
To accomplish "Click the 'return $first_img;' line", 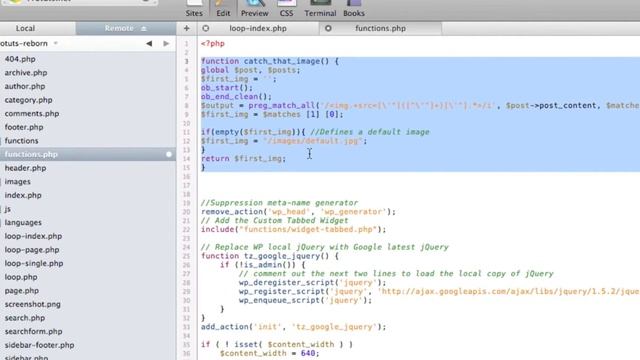I will click(x=243, y=159).
